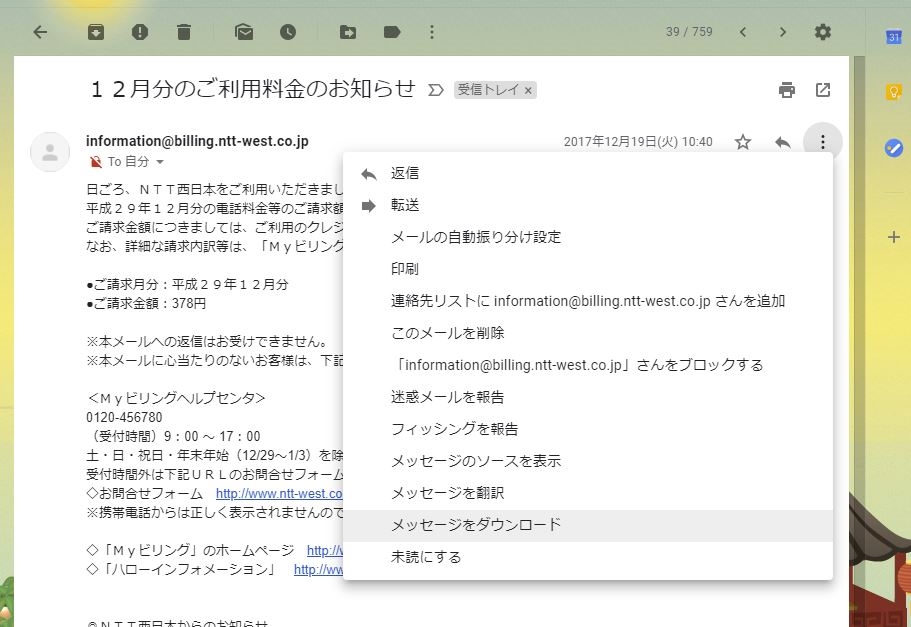This screenshot has height=627, width=911.
Task: Choose フィッシングを報告
Action: pos(587,429)
